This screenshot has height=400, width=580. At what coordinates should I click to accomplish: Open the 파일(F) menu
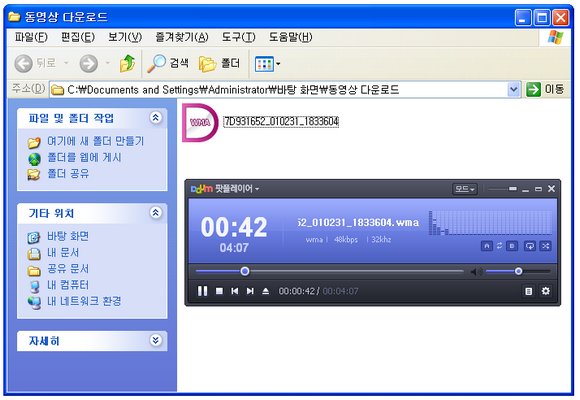point(31,37)
